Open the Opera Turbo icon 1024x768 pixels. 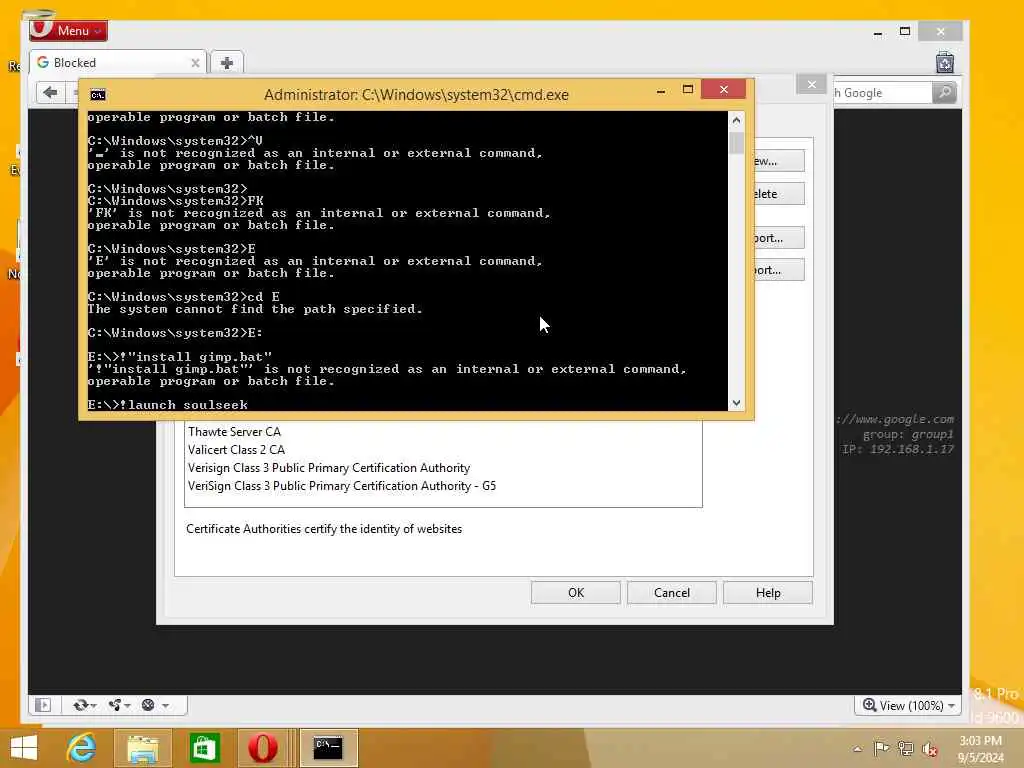[x=148, y=705]
